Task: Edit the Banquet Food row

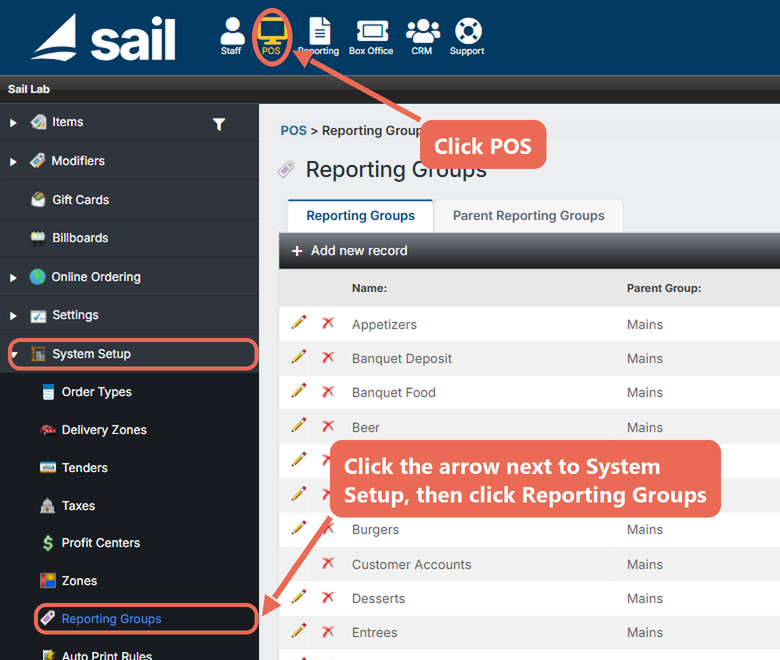Action: pos(298,391)
